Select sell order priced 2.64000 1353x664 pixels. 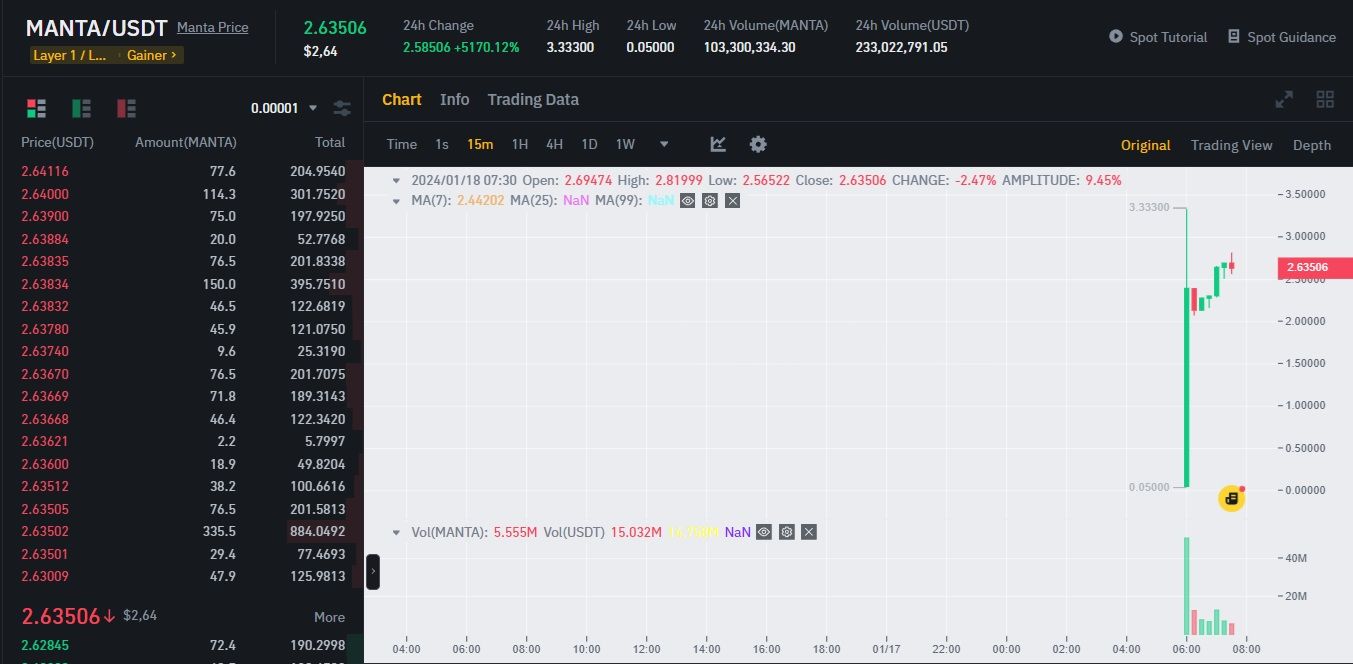click(x=183, y=194)
